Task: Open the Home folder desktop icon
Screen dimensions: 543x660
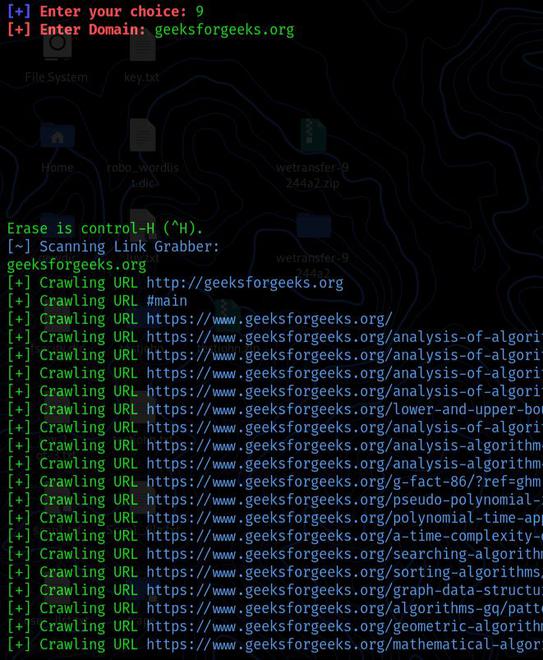Action: click(x=57, y=148)
